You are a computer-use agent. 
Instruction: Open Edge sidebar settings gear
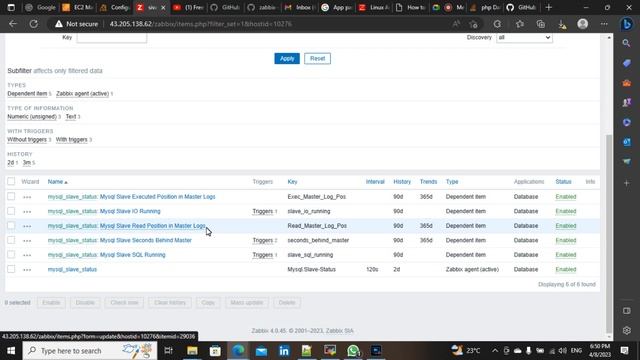click(627, 330)
